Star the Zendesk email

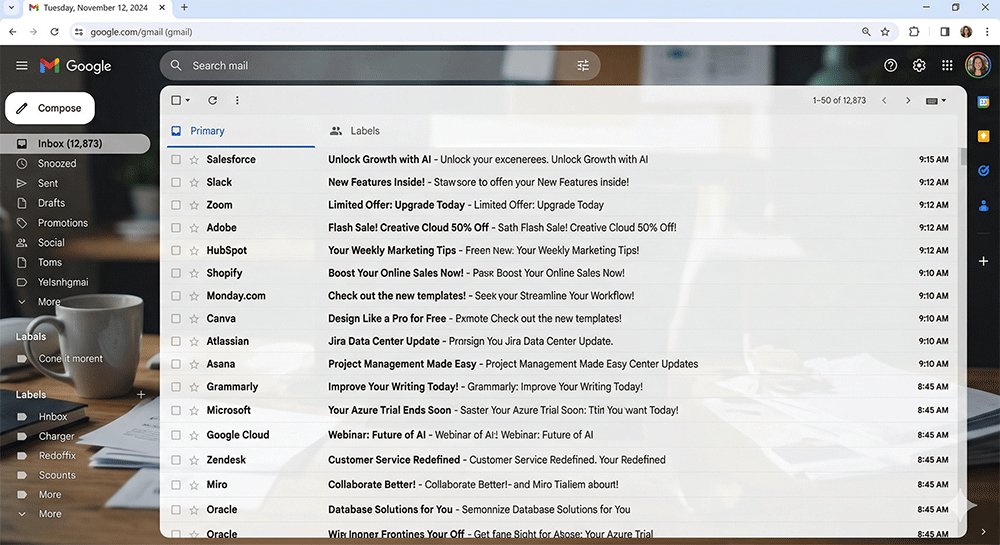pyautogui.click(x=194, y=461)
